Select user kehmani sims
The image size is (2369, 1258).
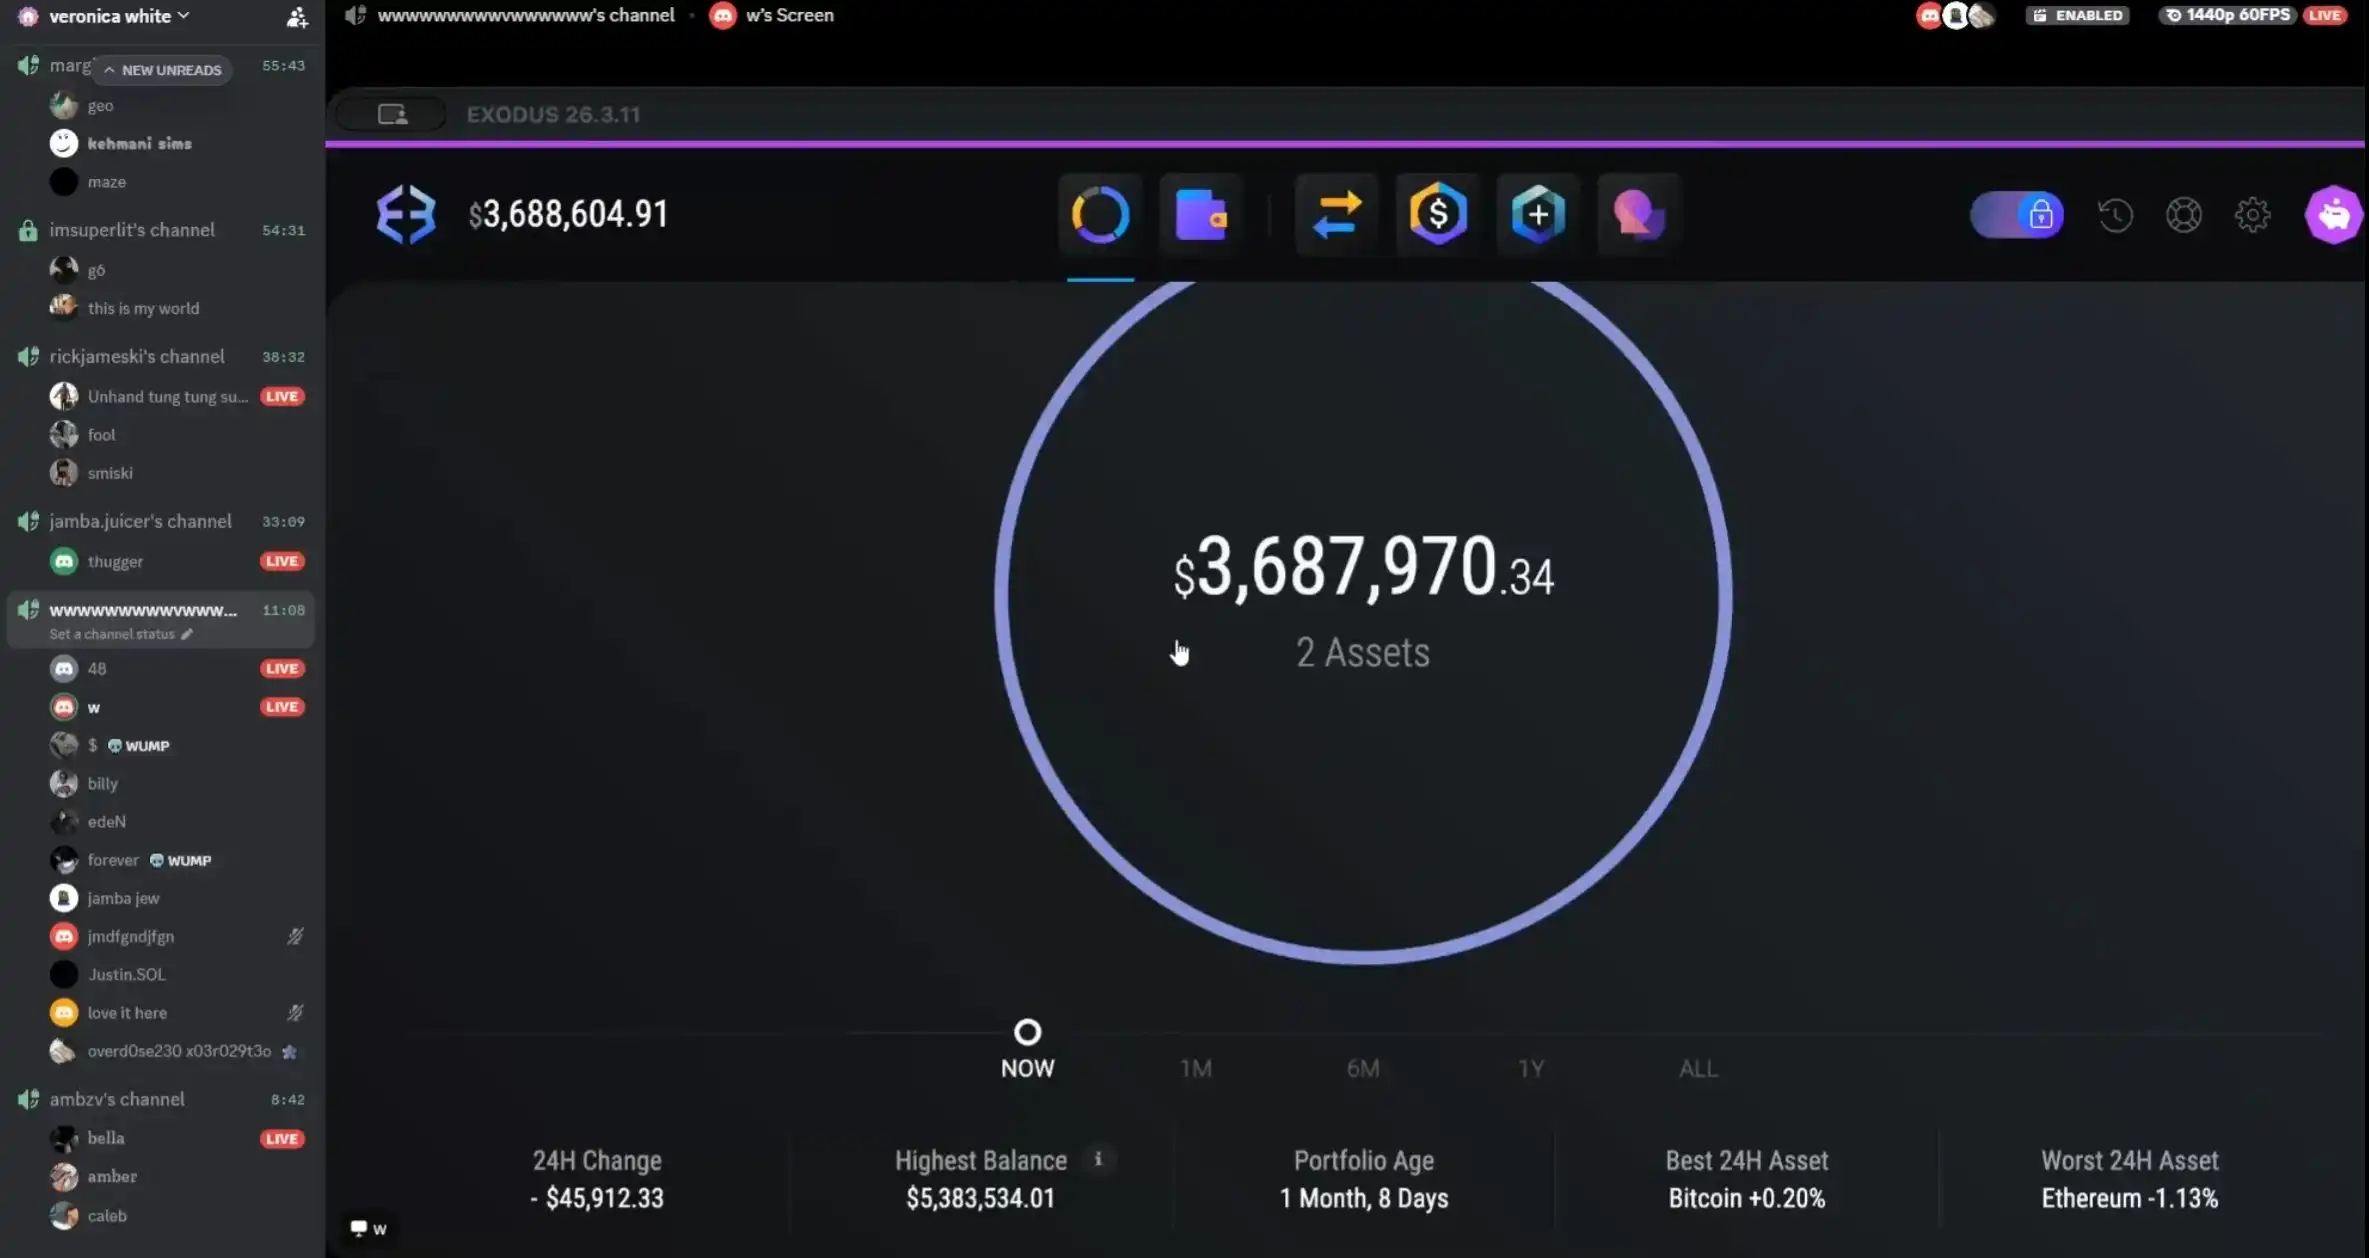click(x=139, y=143)
